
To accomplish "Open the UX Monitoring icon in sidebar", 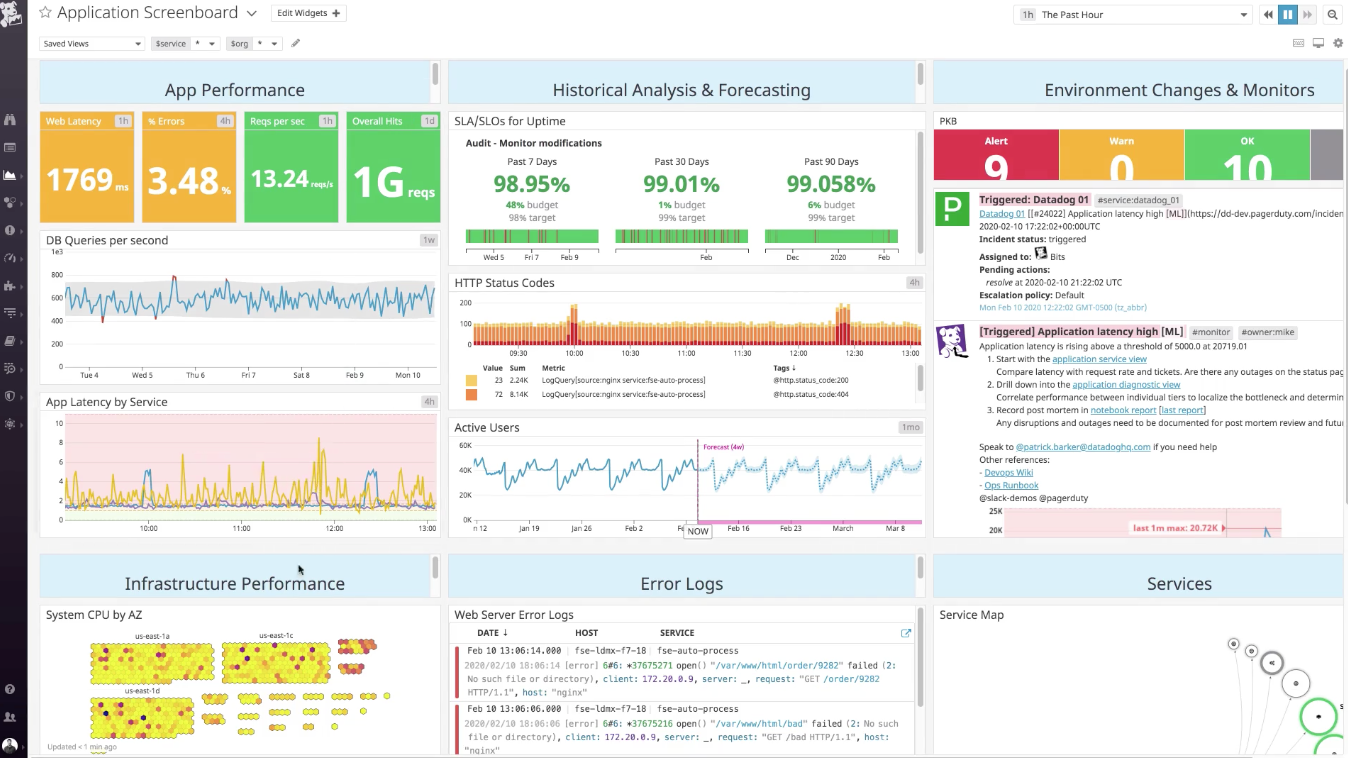I will click(10, 424).
